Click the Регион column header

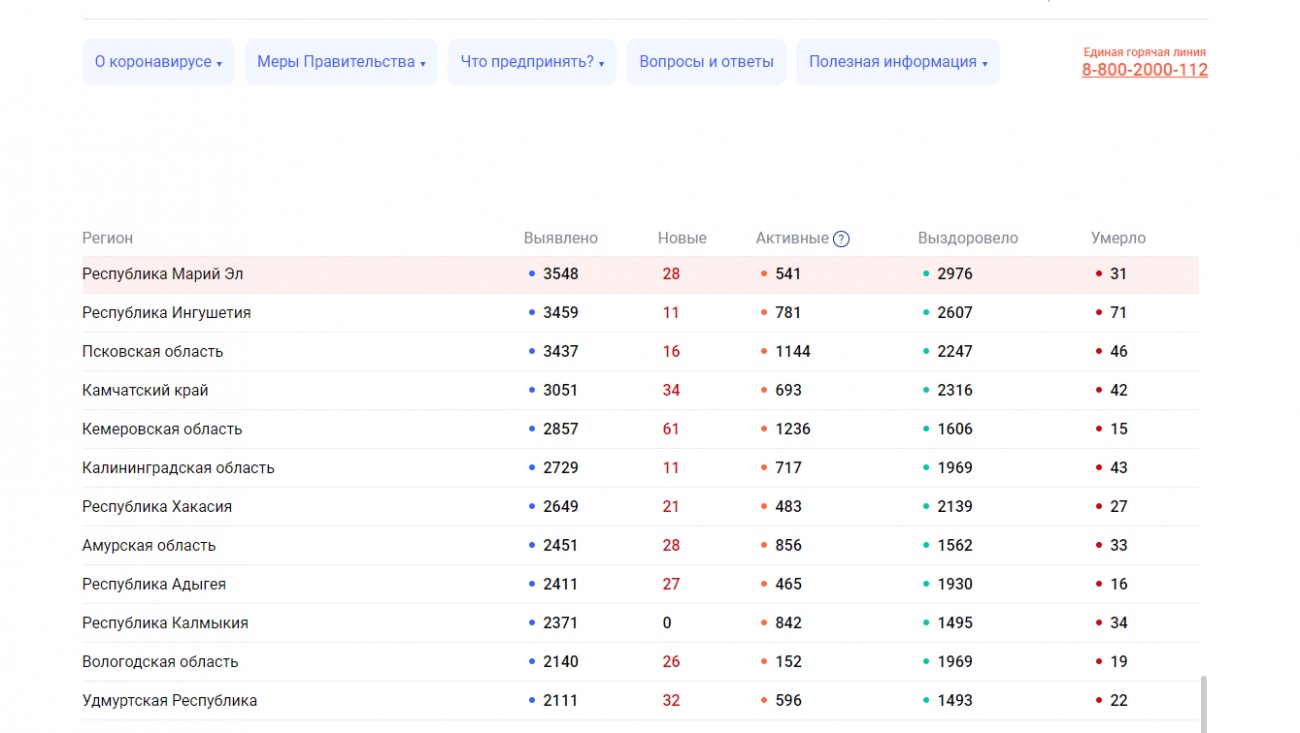pos(107,239)
